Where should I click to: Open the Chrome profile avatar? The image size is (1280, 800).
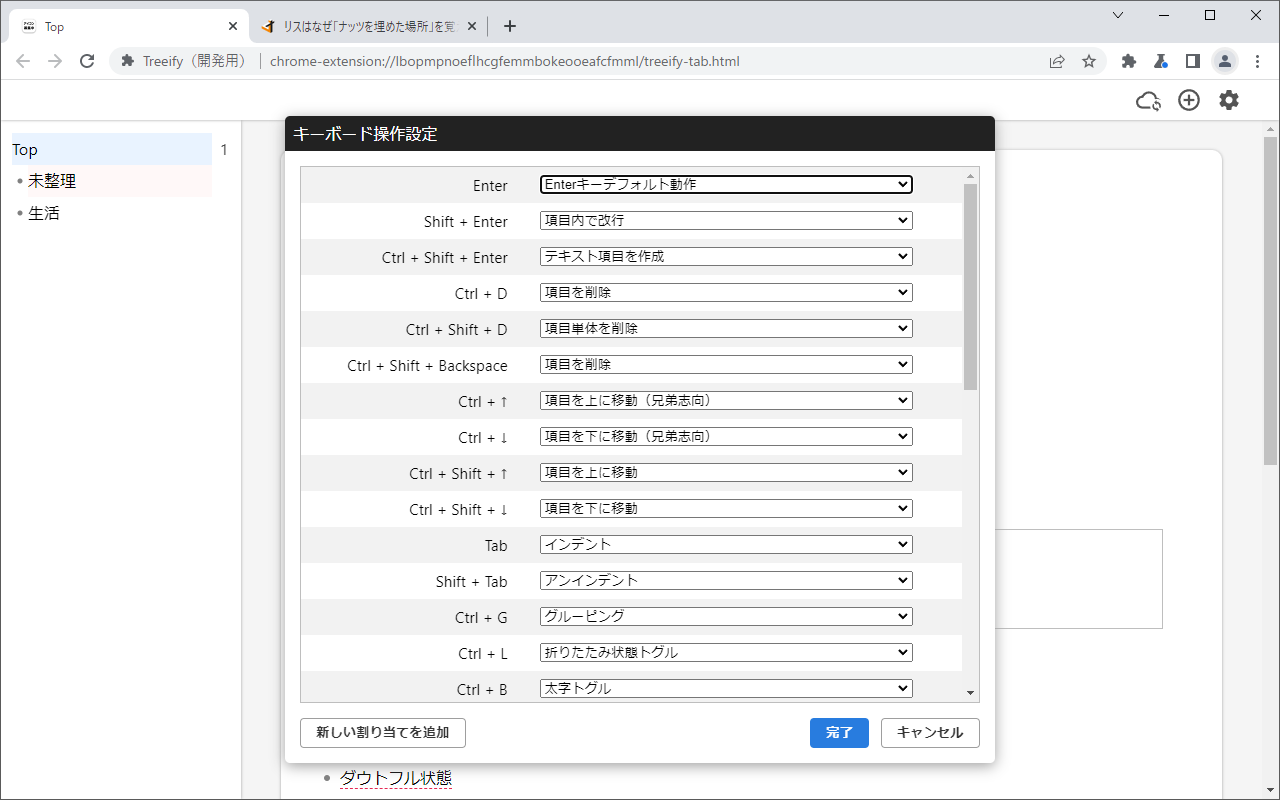click(x=1224, y=61)
